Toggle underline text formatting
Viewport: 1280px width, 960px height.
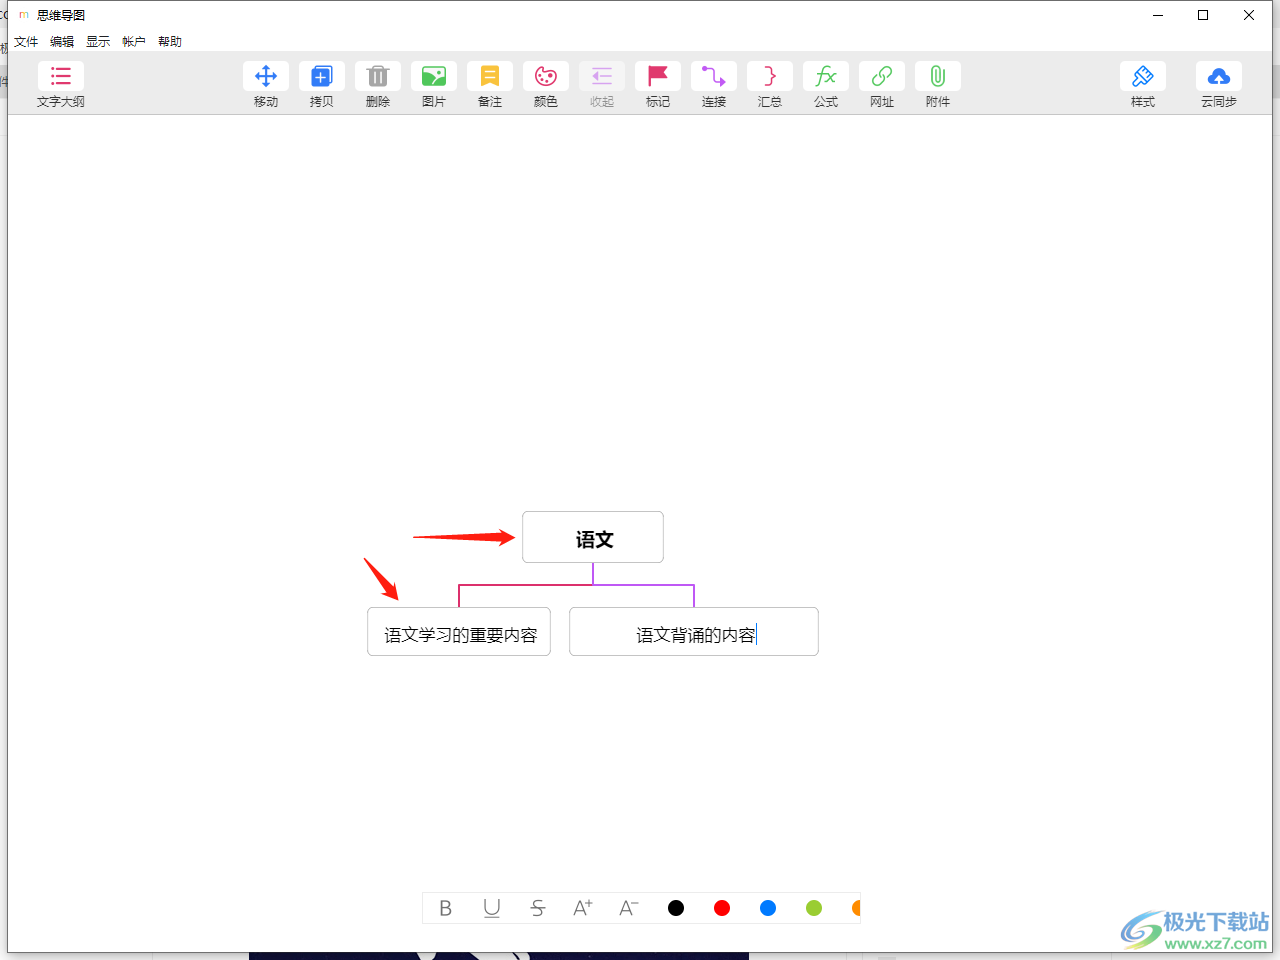(492, 908)
